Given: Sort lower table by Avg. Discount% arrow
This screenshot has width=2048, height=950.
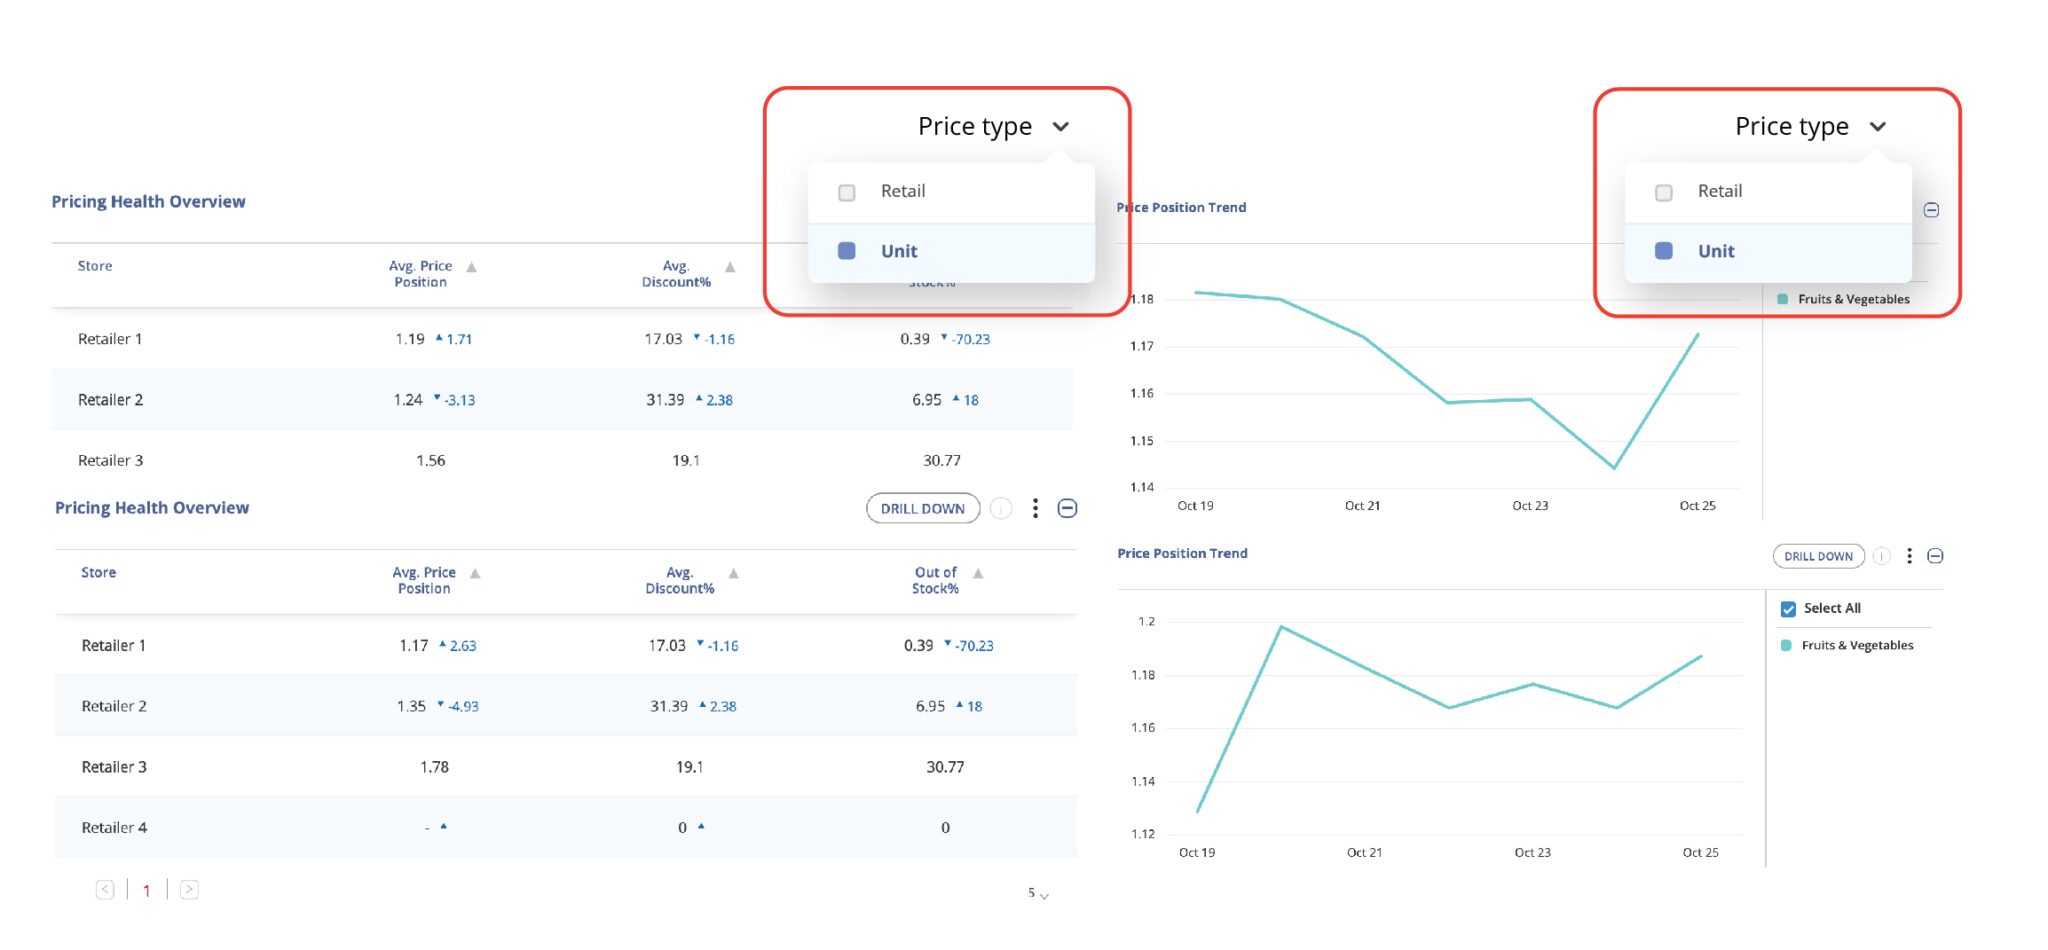Looking at the screenshot, I should point(734,573).
